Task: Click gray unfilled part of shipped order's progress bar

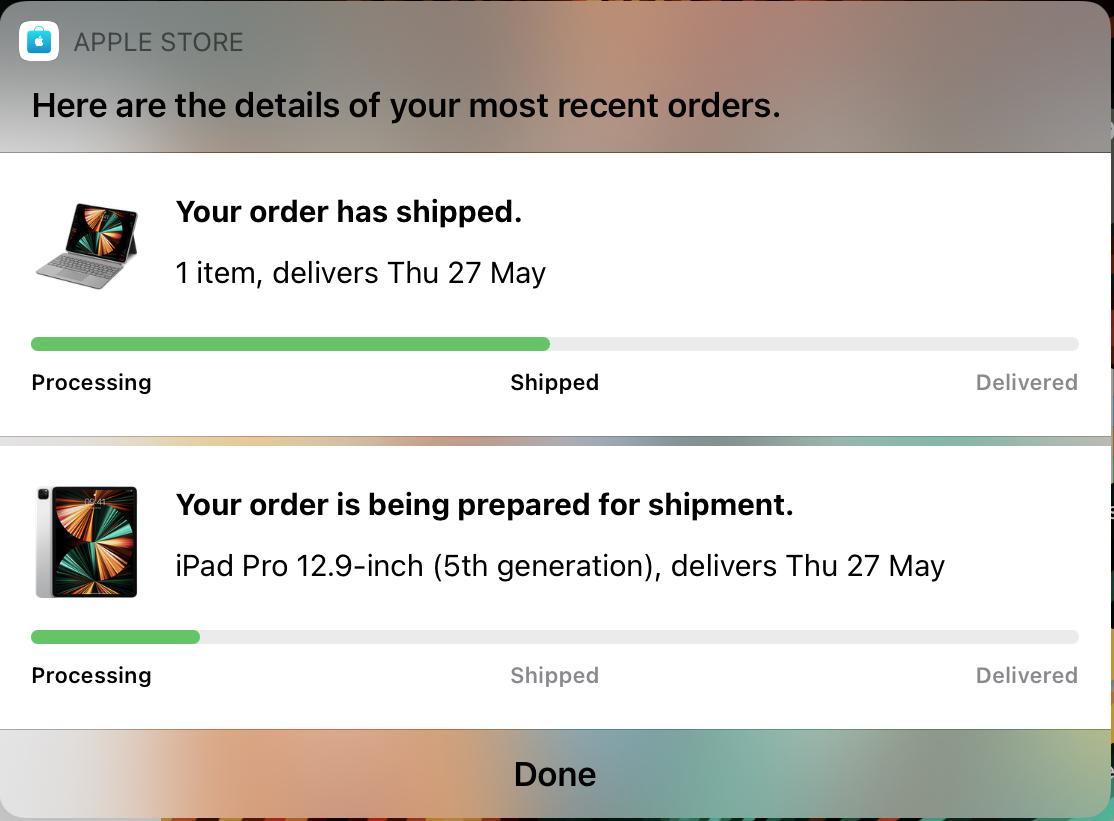Action: (x=814, y=344)
